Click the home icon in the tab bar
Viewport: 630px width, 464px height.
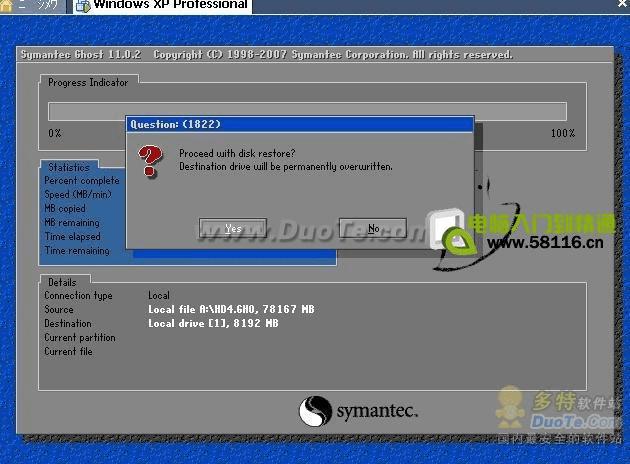(6, 6)
